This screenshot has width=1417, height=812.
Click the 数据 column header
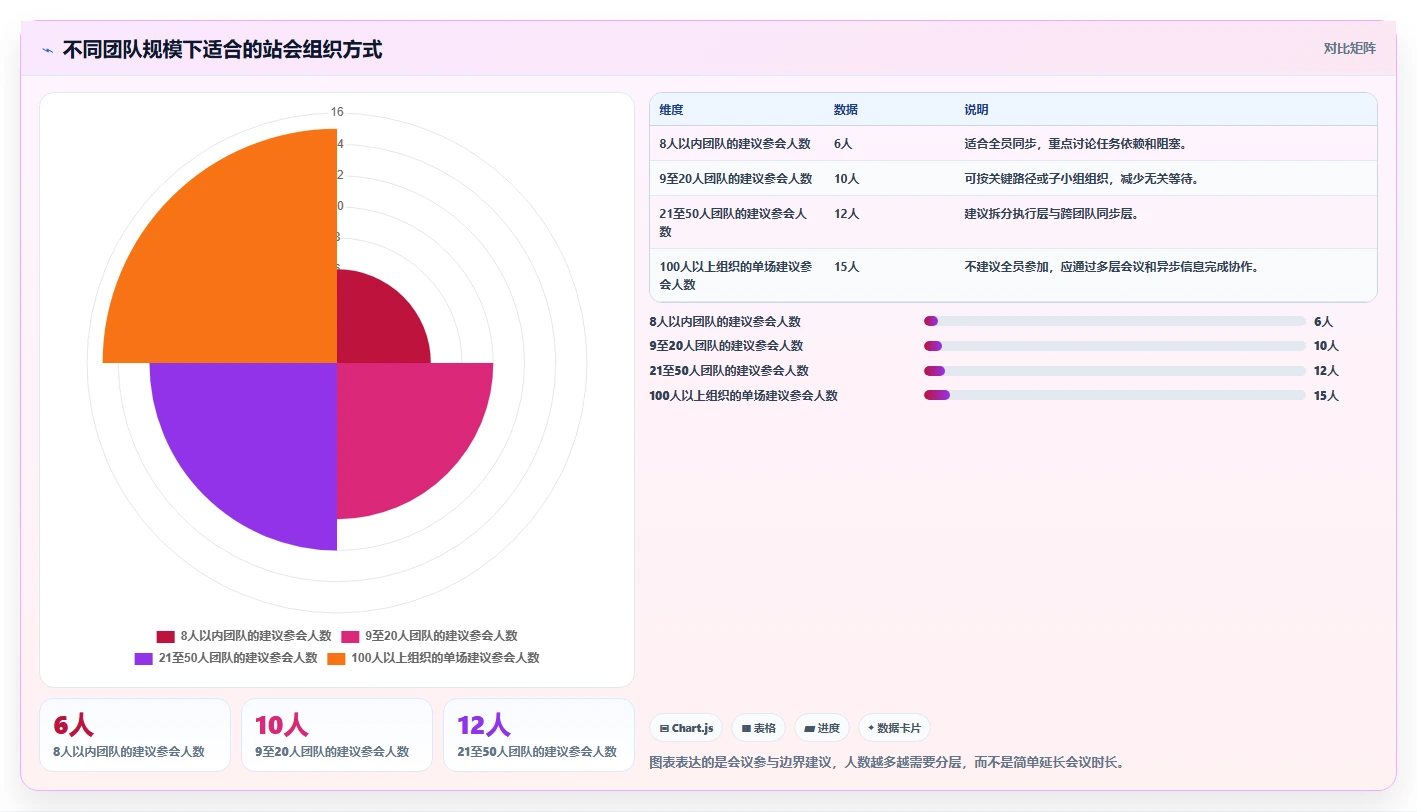[846, 110]
